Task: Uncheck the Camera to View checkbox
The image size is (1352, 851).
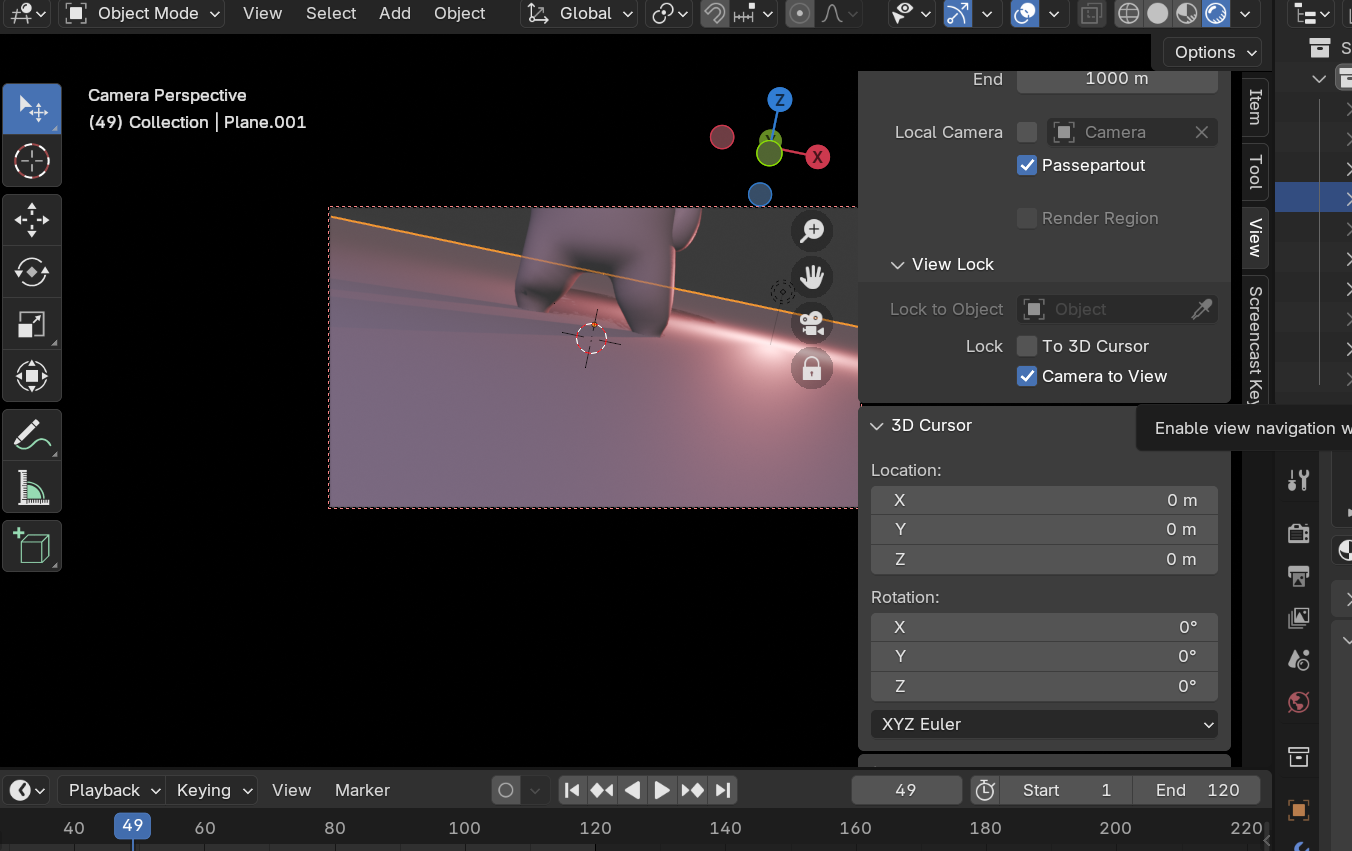Action: [1027, 376]
